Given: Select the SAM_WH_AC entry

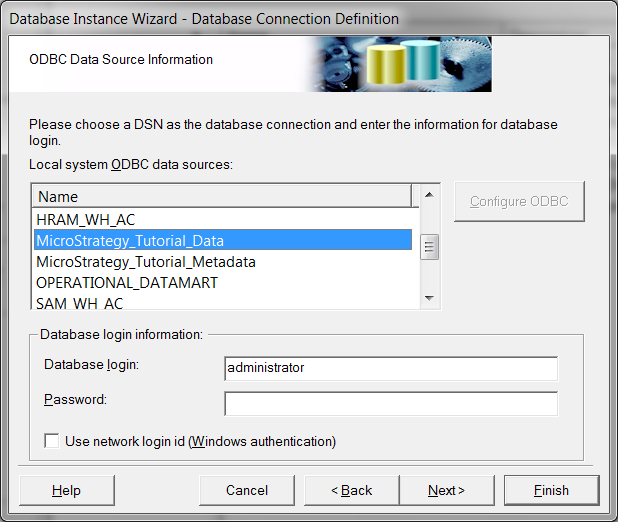Looking at the screenshot, I should (x=223, y=302).
